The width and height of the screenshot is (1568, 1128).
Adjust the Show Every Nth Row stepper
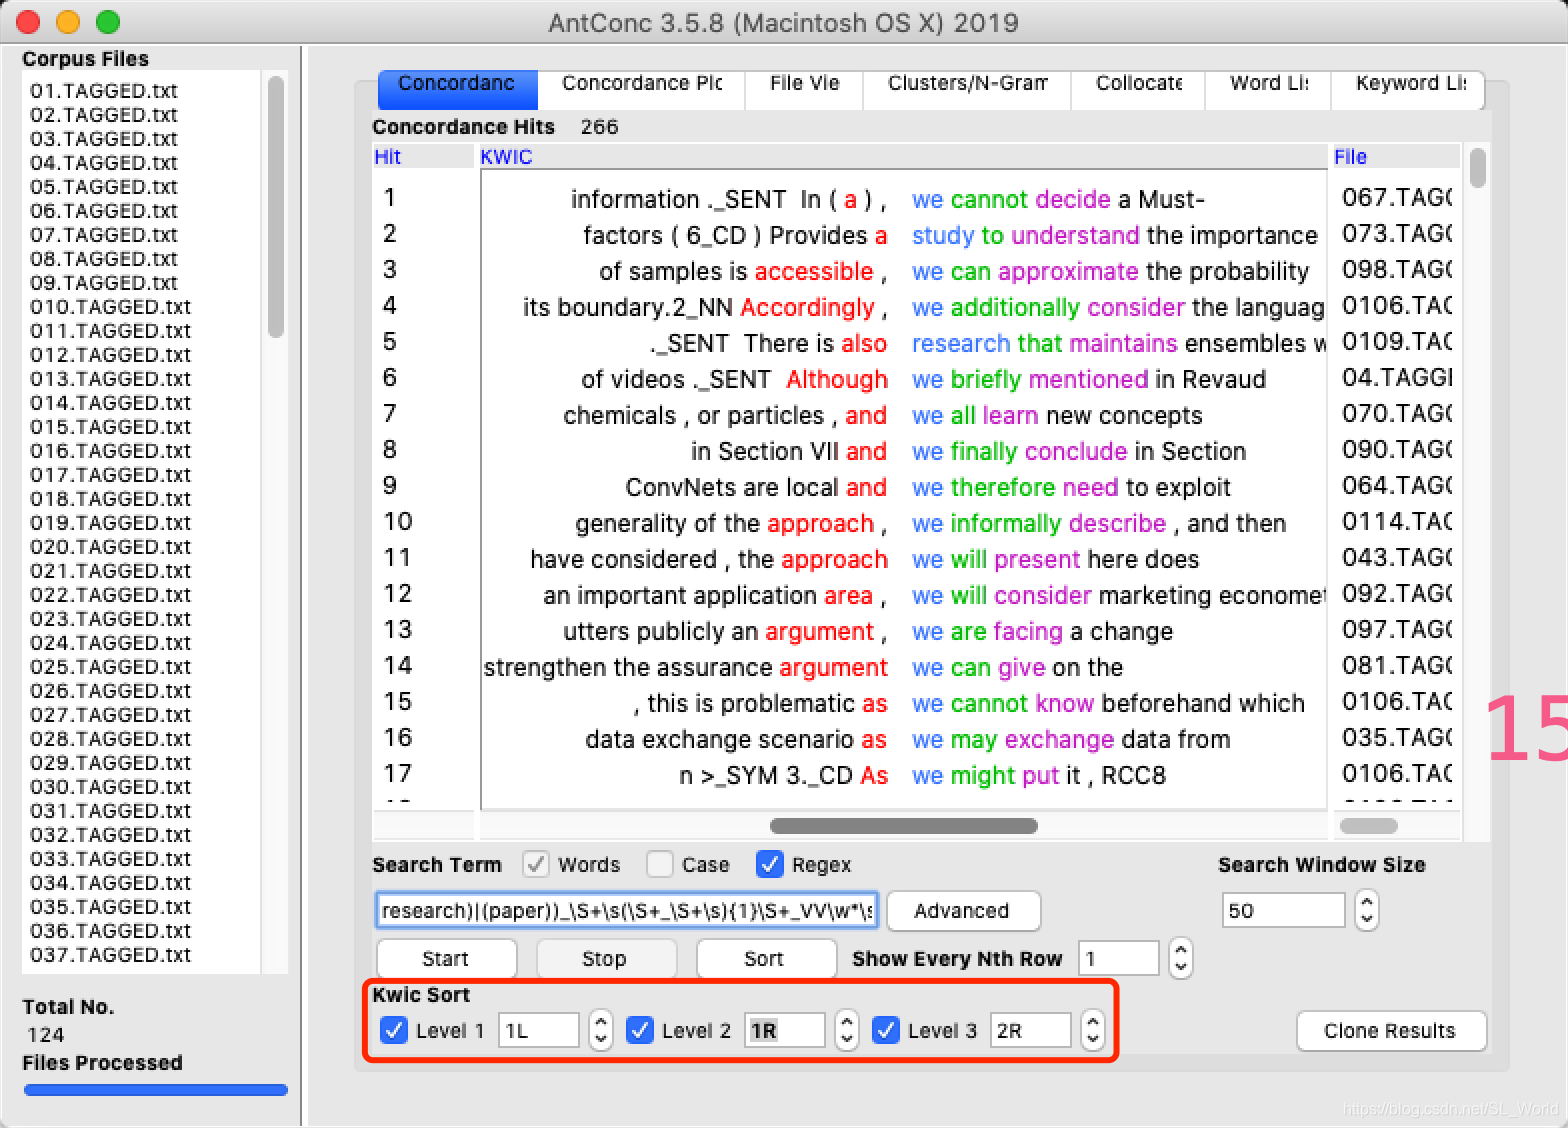pyautogui.click(x=1181, y=958)
